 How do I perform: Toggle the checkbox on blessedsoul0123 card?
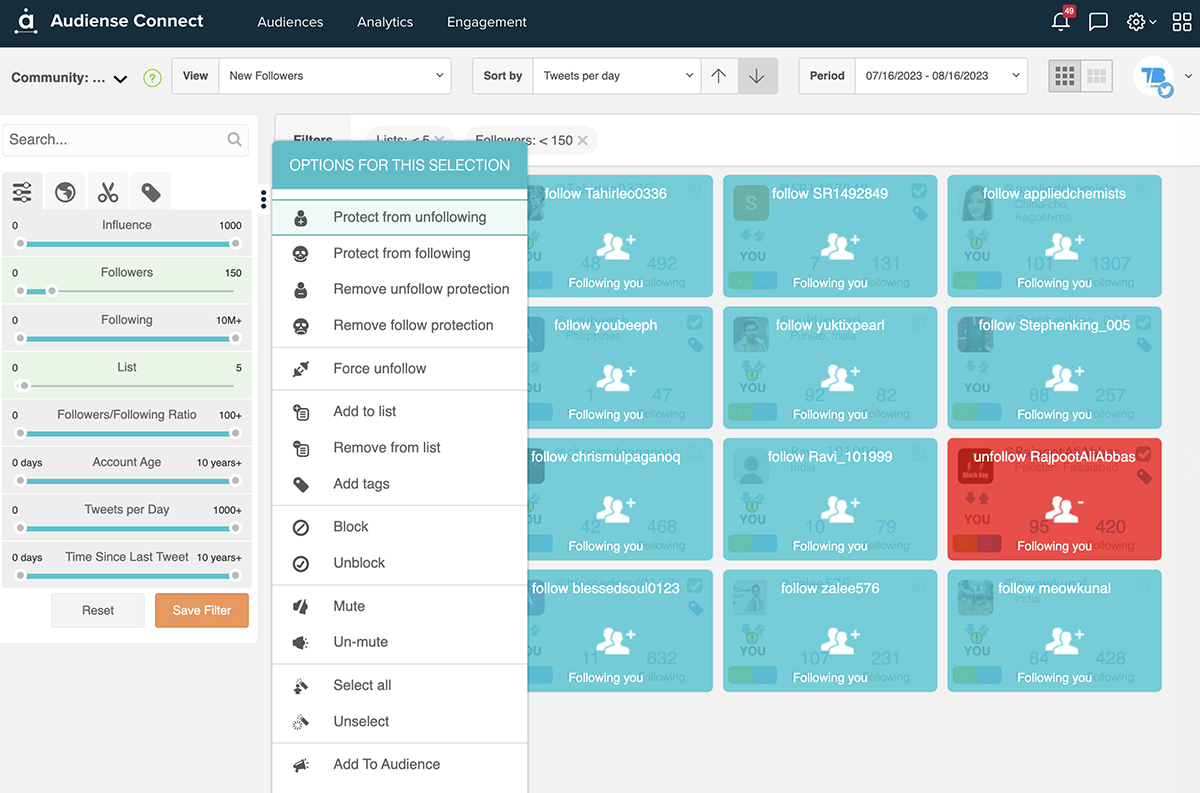click(x=695, y=586)
